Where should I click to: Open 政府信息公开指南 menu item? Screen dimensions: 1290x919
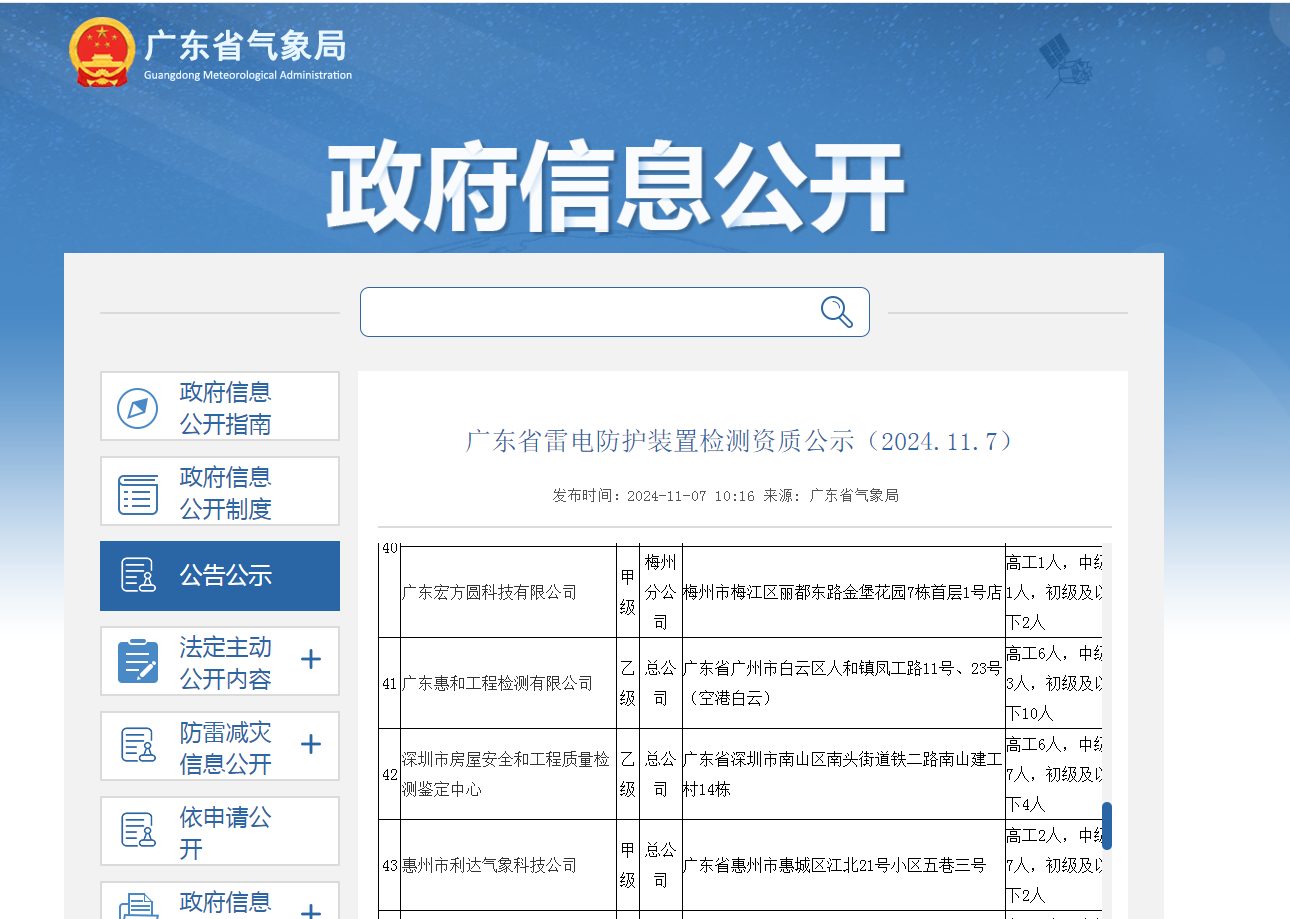[220, 406]
